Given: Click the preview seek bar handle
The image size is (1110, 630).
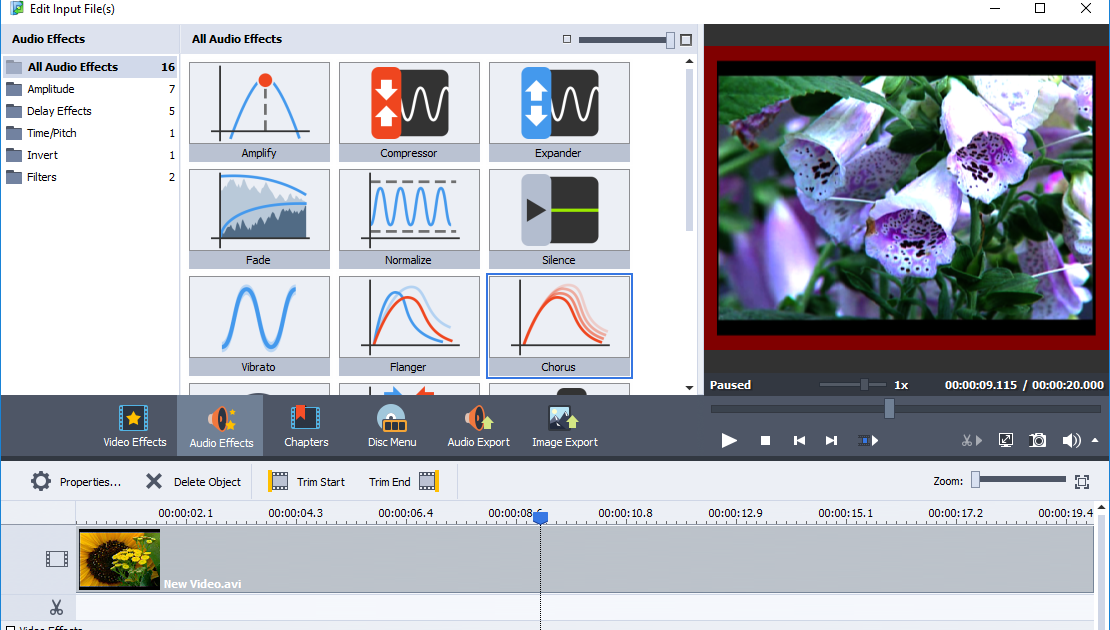Looking at the screenshot, I should (x=889, y=408).
